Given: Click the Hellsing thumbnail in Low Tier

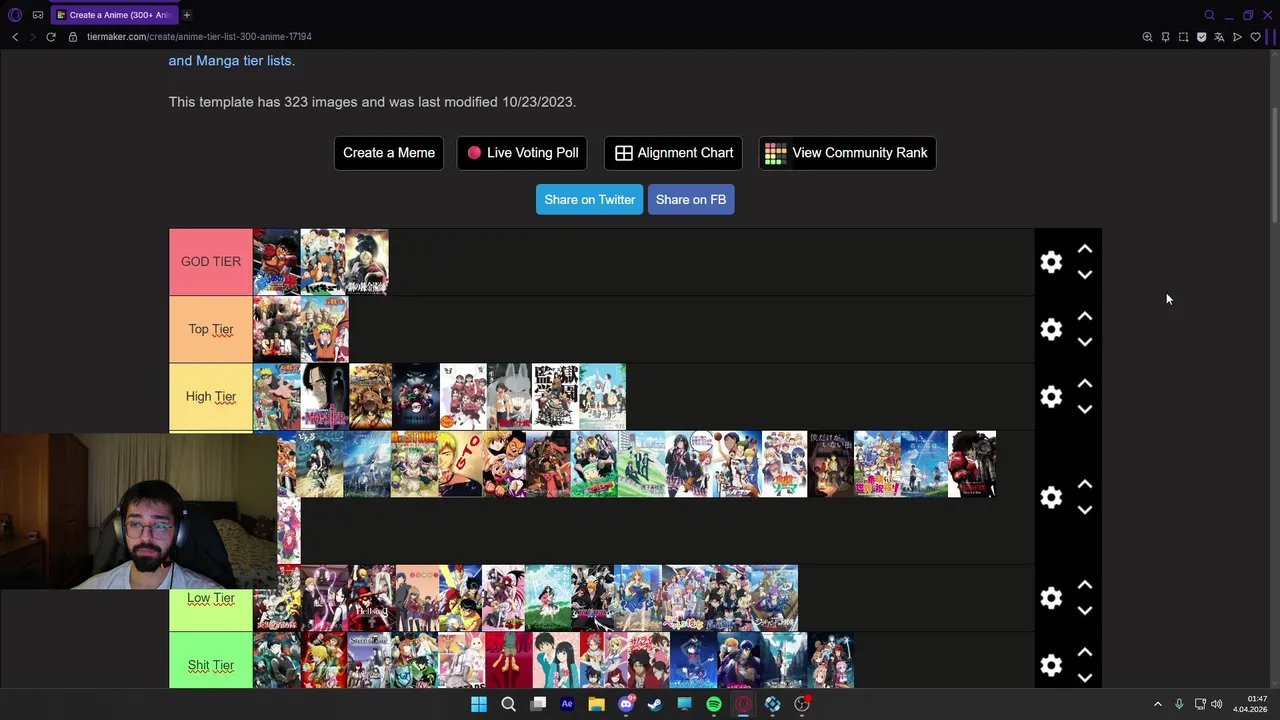Looking at the screenshot, I should point(372,598).
